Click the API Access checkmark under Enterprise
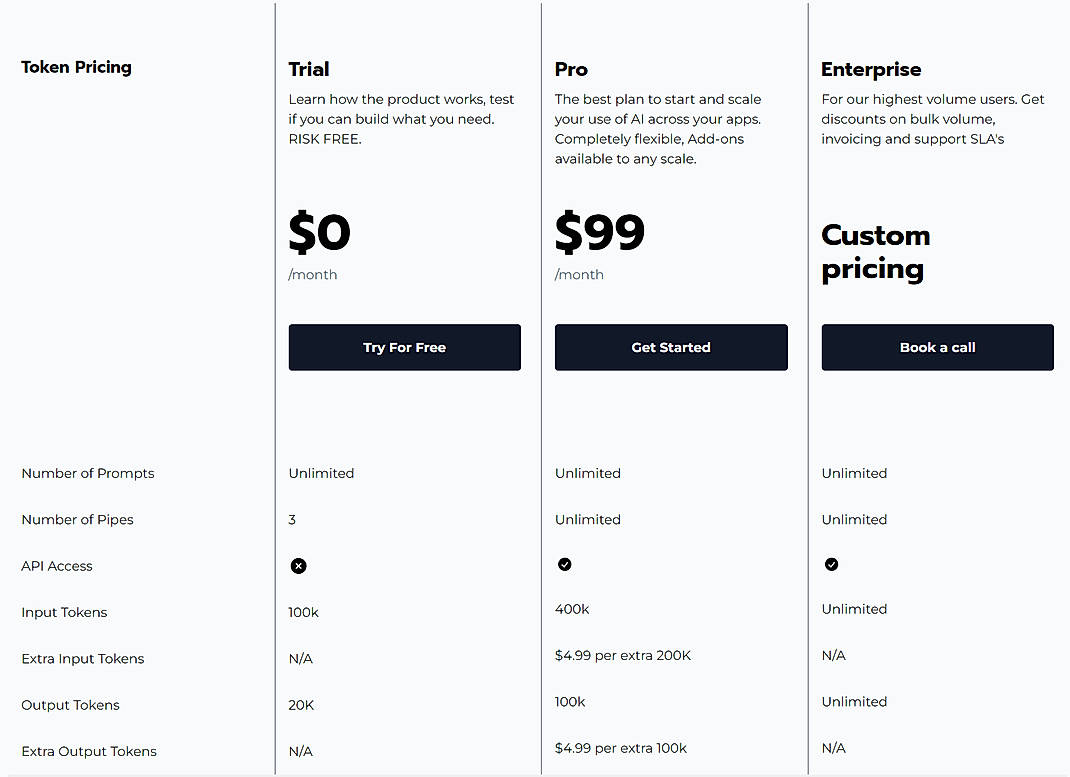The image size is (1070, 777). 831,564
